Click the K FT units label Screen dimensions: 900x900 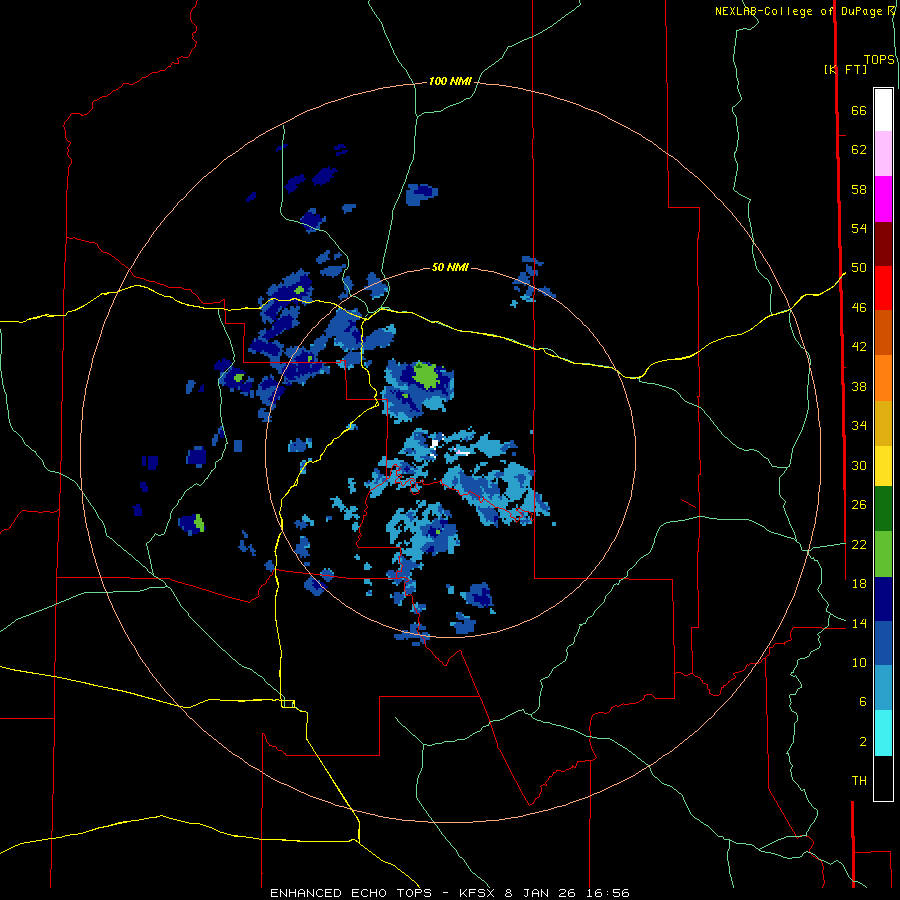845,69
